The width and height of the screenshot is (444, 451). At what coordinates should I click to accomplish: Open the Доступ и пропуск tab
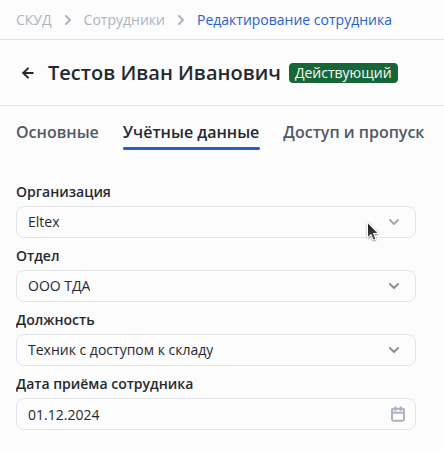354,133
